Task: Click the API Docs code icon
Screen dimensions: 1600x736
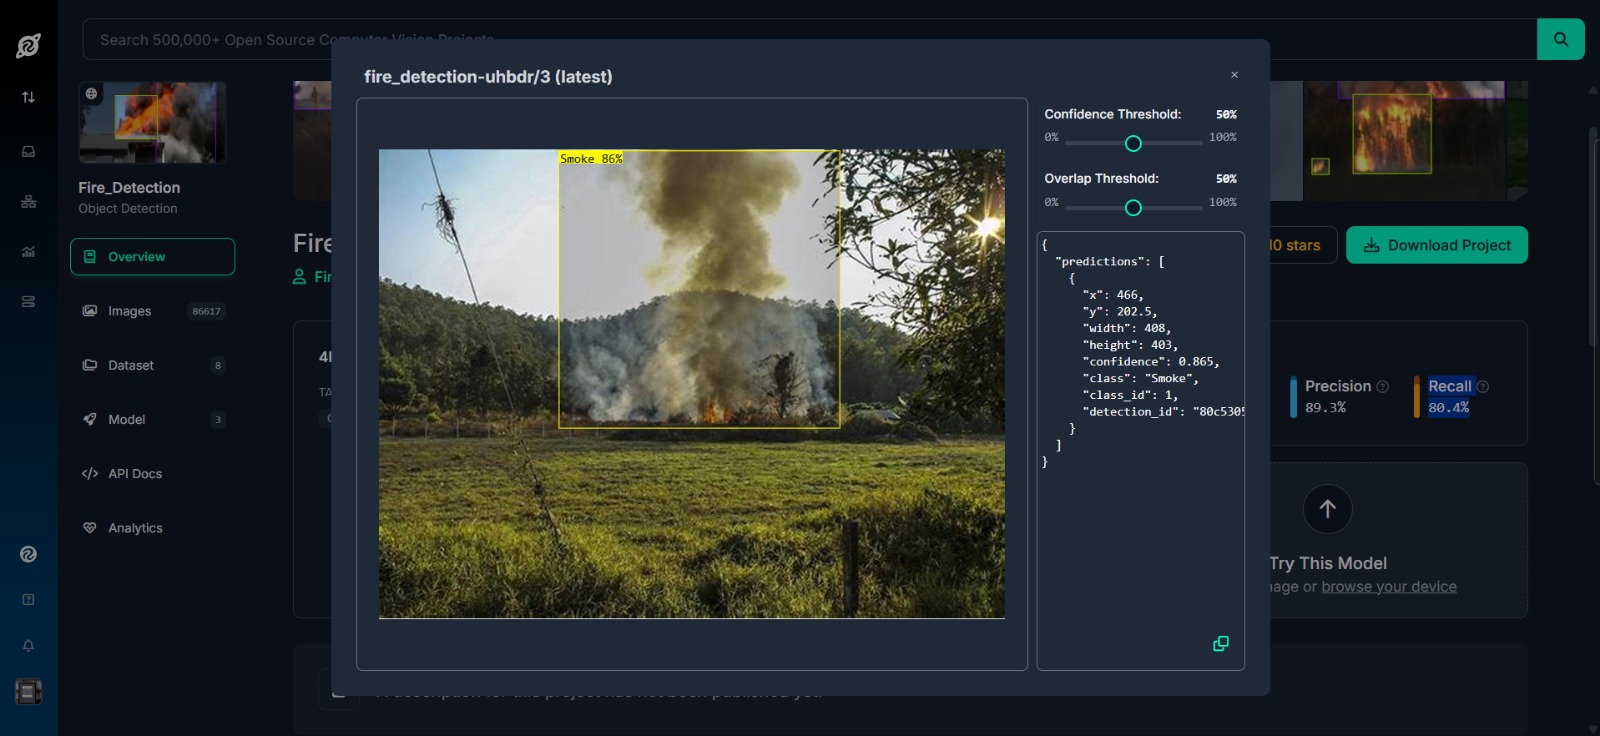Action: [90, 474]
